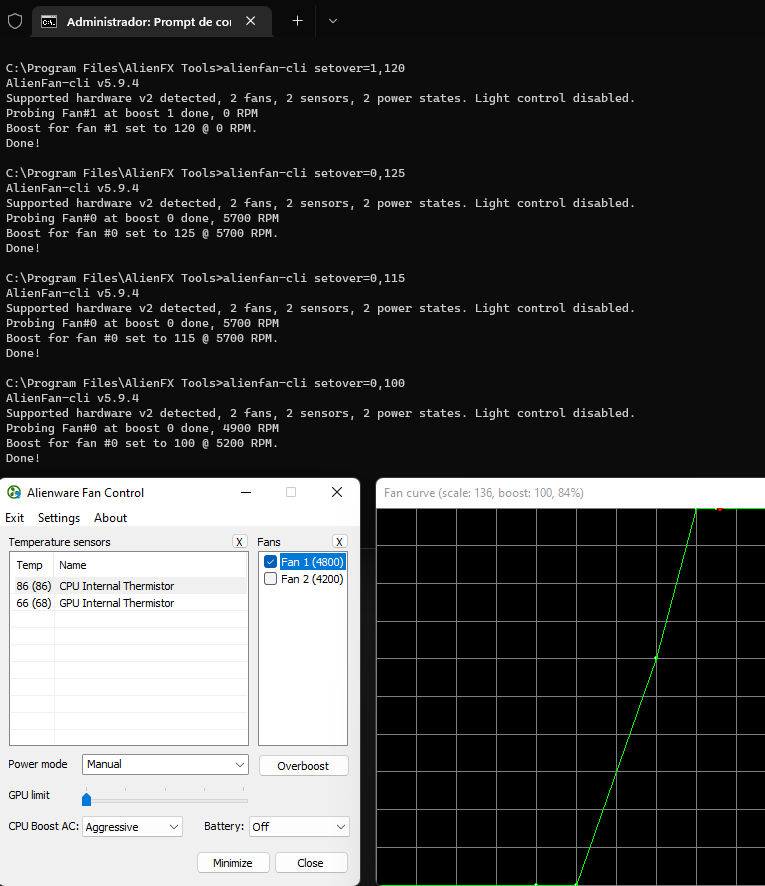Uncheck Fan 1 (4800) checkbox
This screenshot has height=886, width=765.
[271, 562]
